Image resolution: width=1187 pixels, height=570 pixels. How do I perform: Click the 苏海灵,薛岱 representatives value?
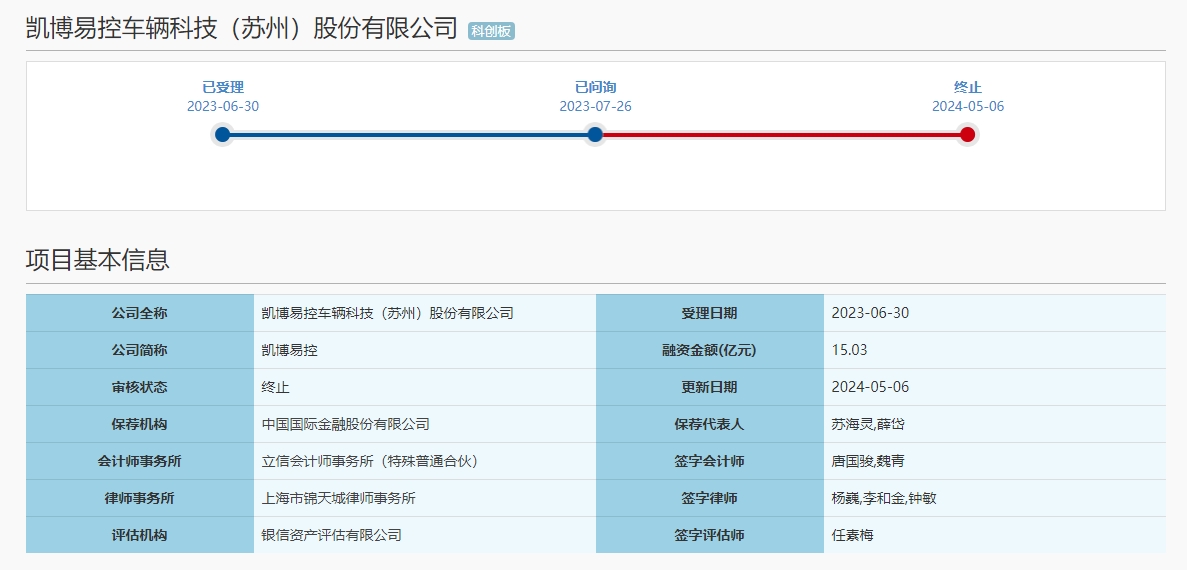point(868,424)
